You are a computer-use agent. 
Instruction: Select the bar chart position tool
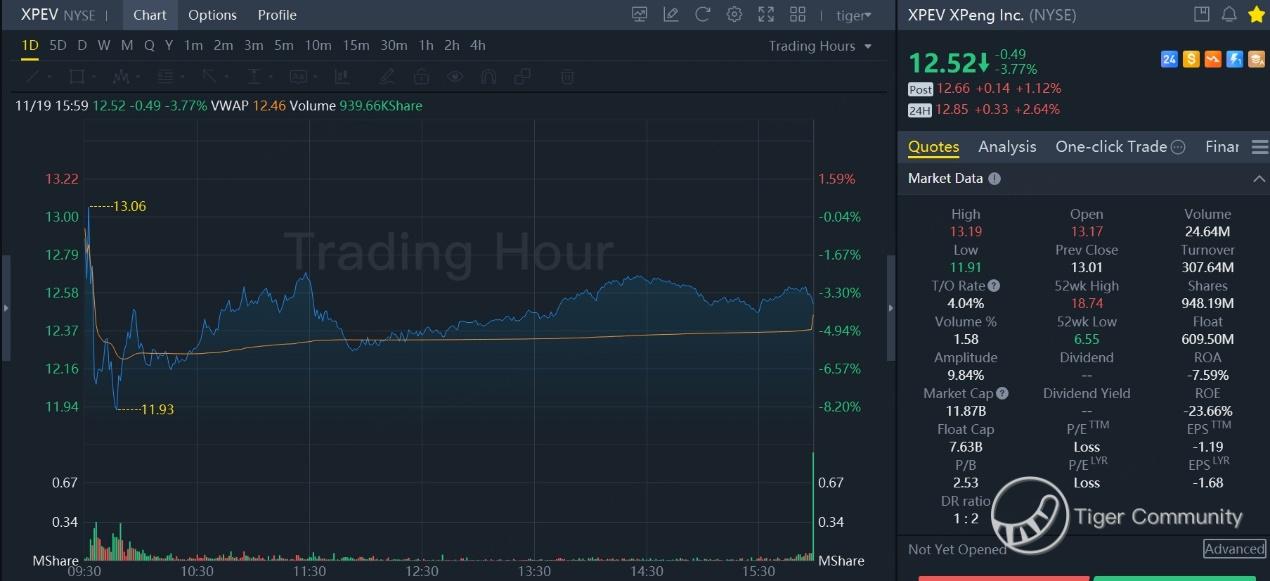tap(342, 76)
